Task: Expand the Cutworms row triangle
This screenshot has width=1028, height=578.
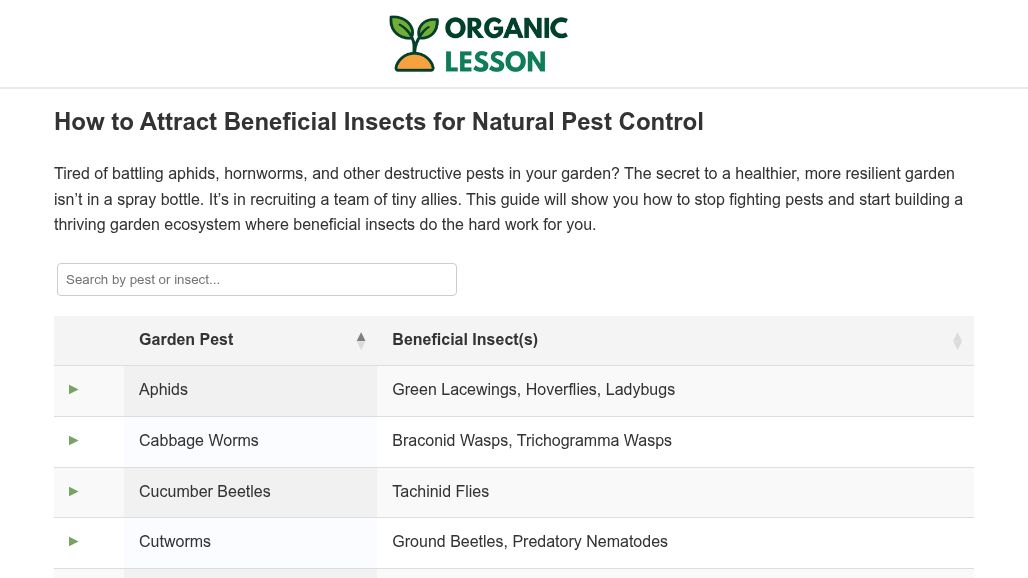Action: point(73,542)
